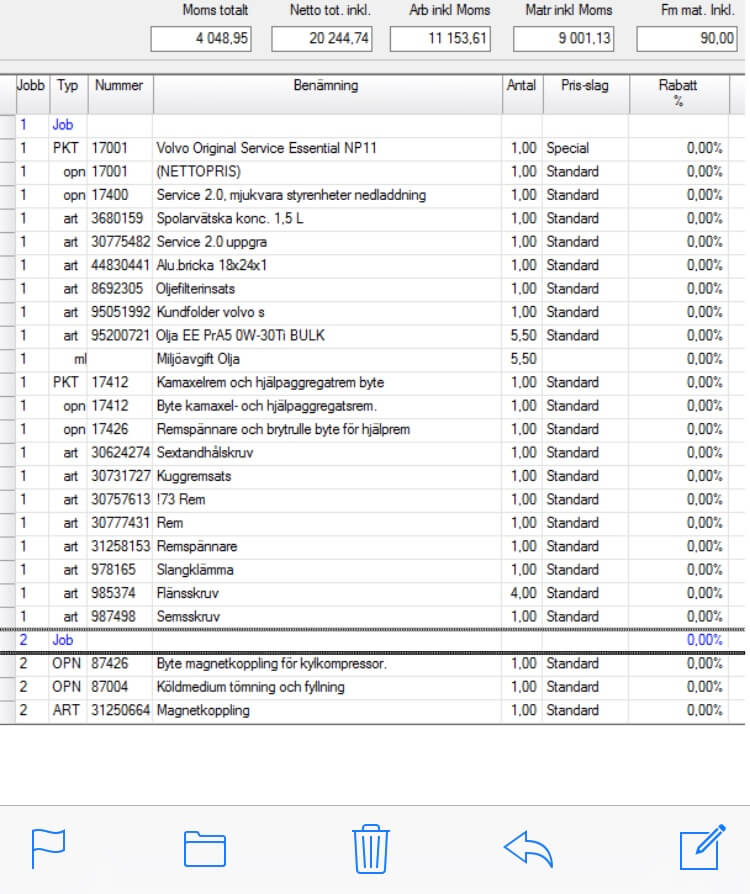Click the Moms totalt value field
Image resolution: width=750 pixels, height=894 pixels.
(201, 39)
